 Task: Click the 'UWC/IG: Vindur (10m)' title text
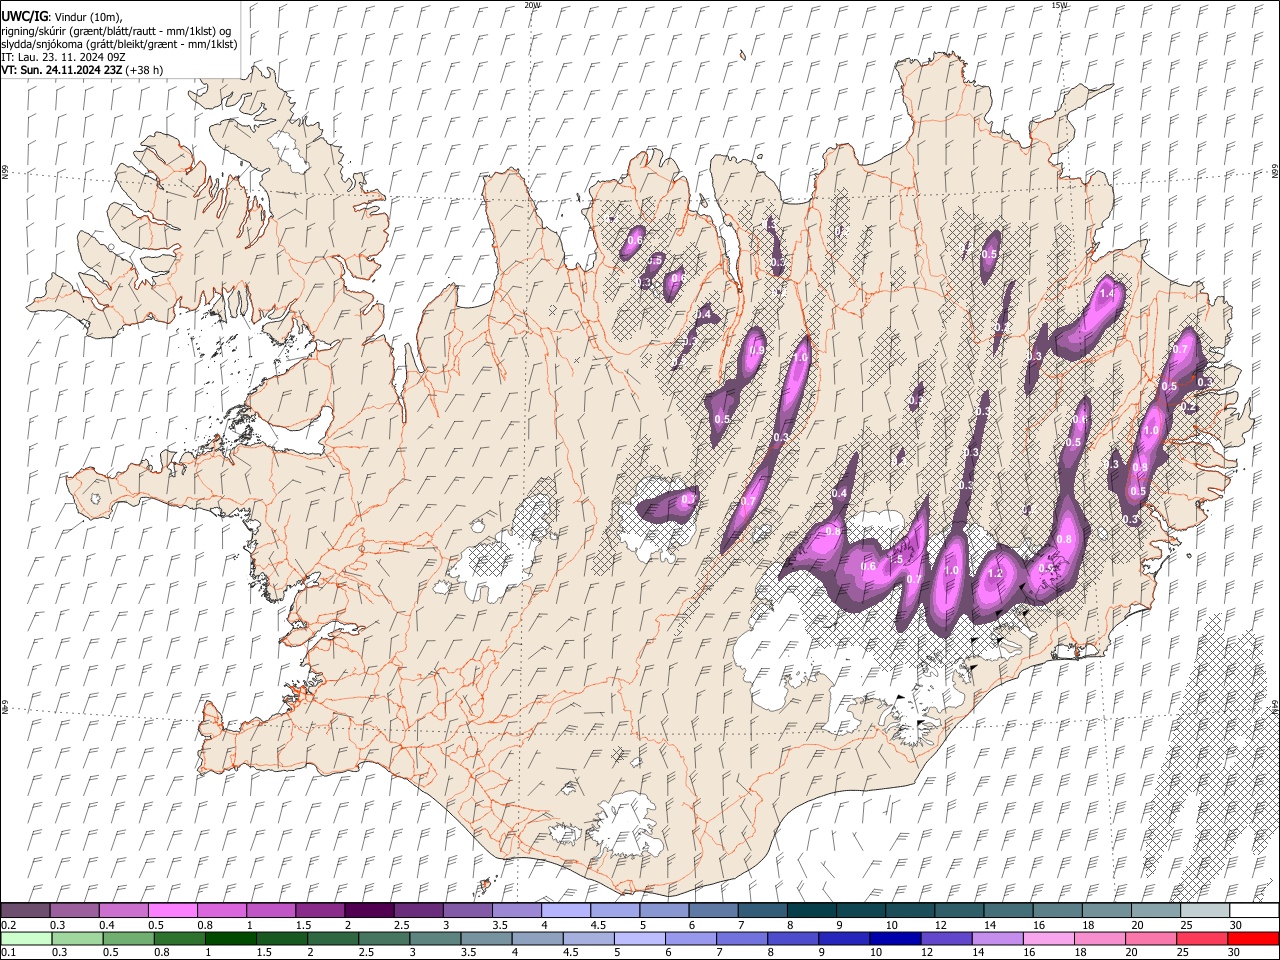61,17
